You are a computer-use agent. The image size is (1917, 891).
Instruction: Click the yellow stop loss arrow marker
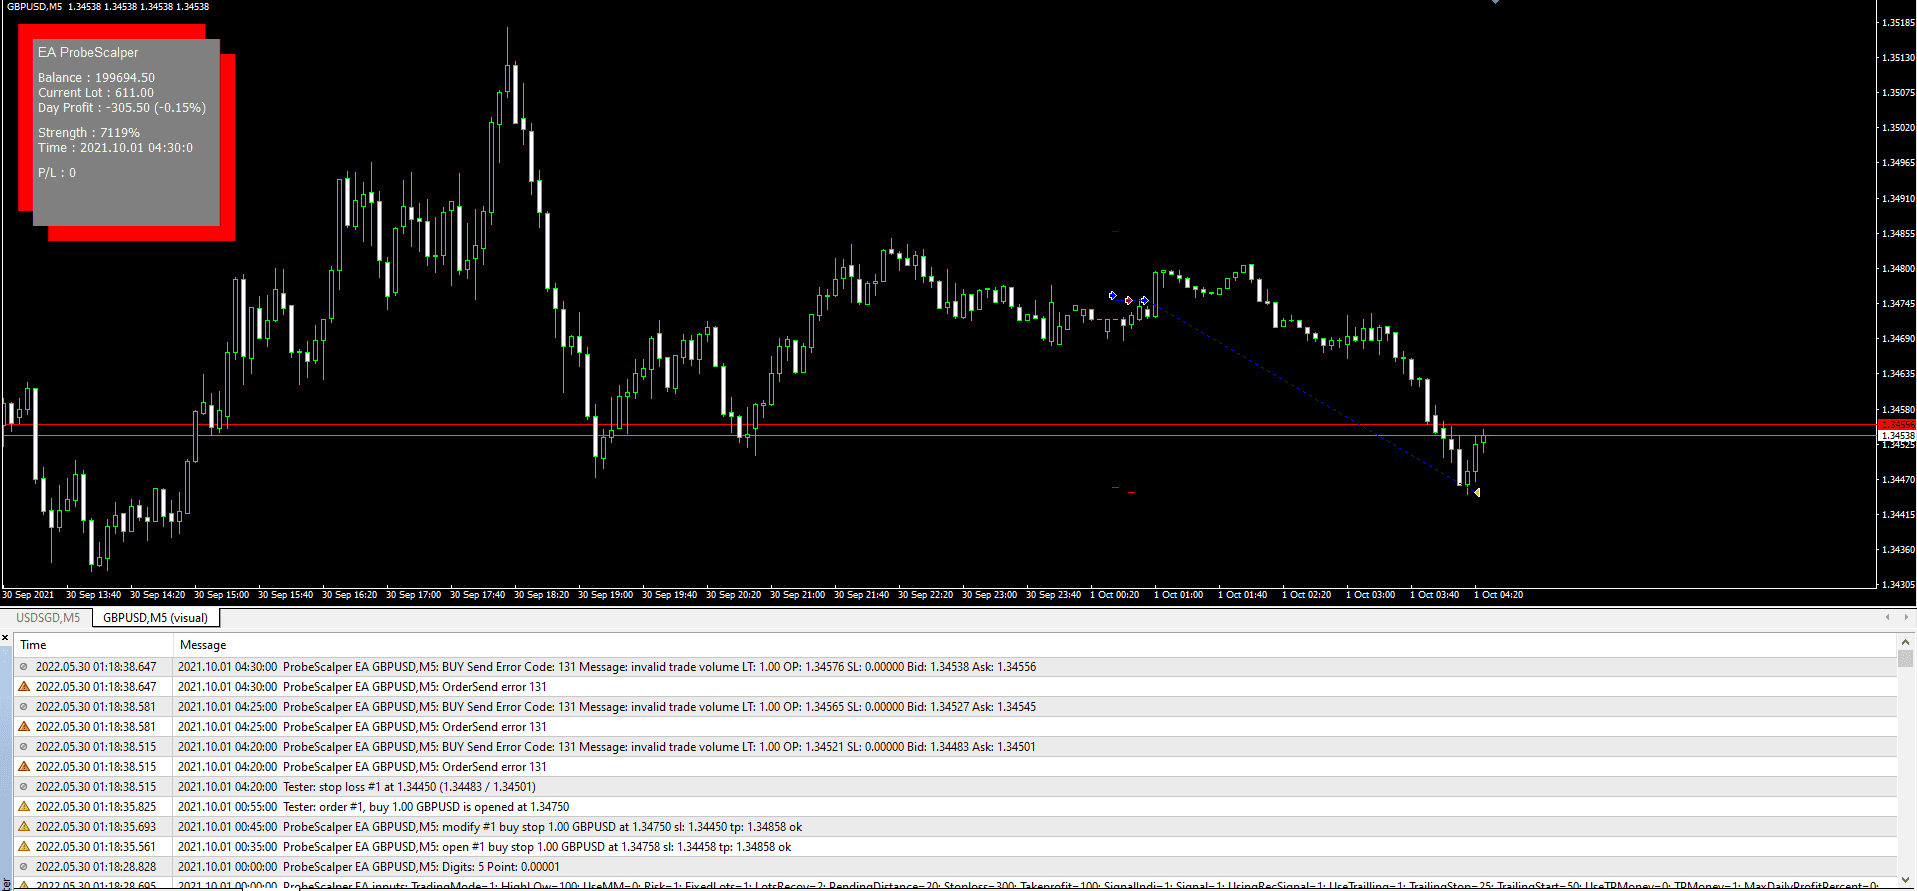(x=1477, y=492)
